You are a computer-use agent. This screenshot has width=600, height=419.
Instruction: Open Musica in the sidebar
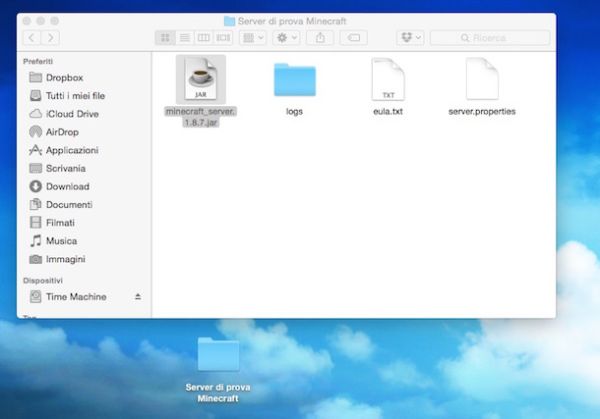(x=84, y=241)
